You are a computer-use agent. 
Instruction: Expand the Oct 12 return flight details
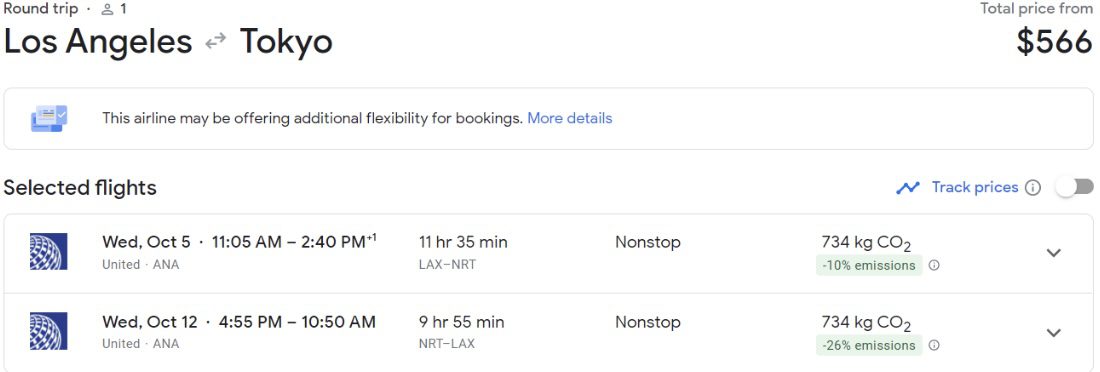(x=1054, y=332)
